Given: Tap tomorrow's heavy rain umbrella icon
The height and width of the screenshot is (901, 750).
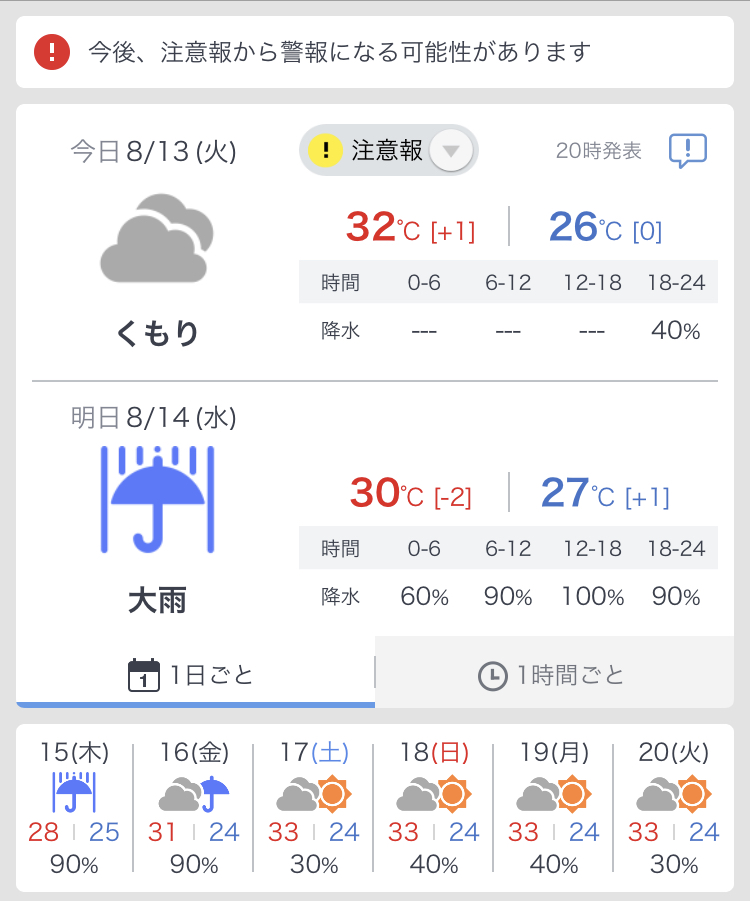Looking at the screenshot, I should tap(157, 499).
